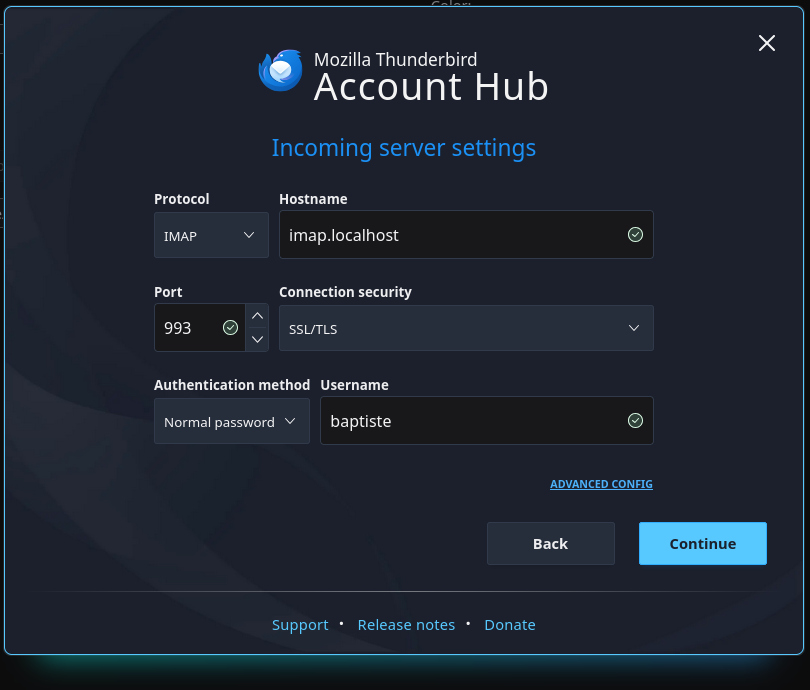Dismiss the Account Hub with the X icon
This screenshot has width=810, height=690.
pos(766,43)
